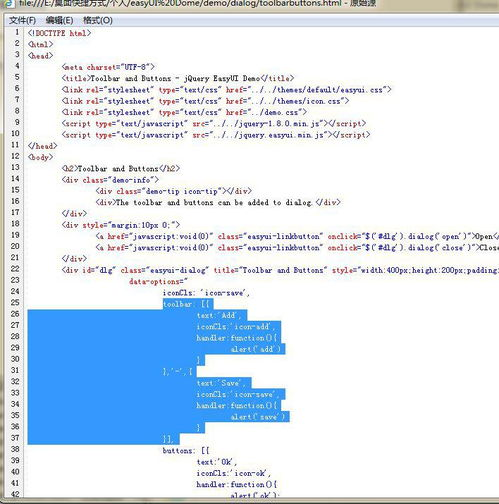The width and height of the screenshot is (499, 504).
Task: Click the data-options= attribute line
Action: 158,281
